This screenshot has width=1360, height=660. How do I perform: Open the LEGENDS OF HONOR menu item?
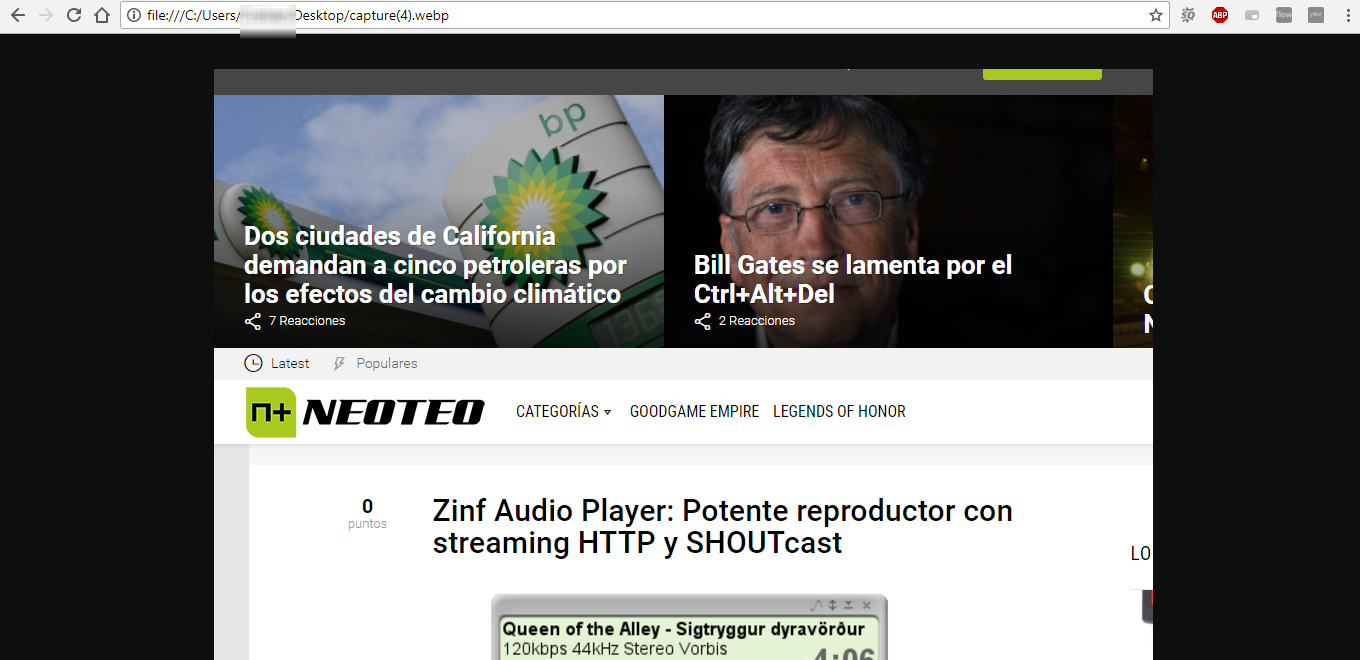click(839, 411)
